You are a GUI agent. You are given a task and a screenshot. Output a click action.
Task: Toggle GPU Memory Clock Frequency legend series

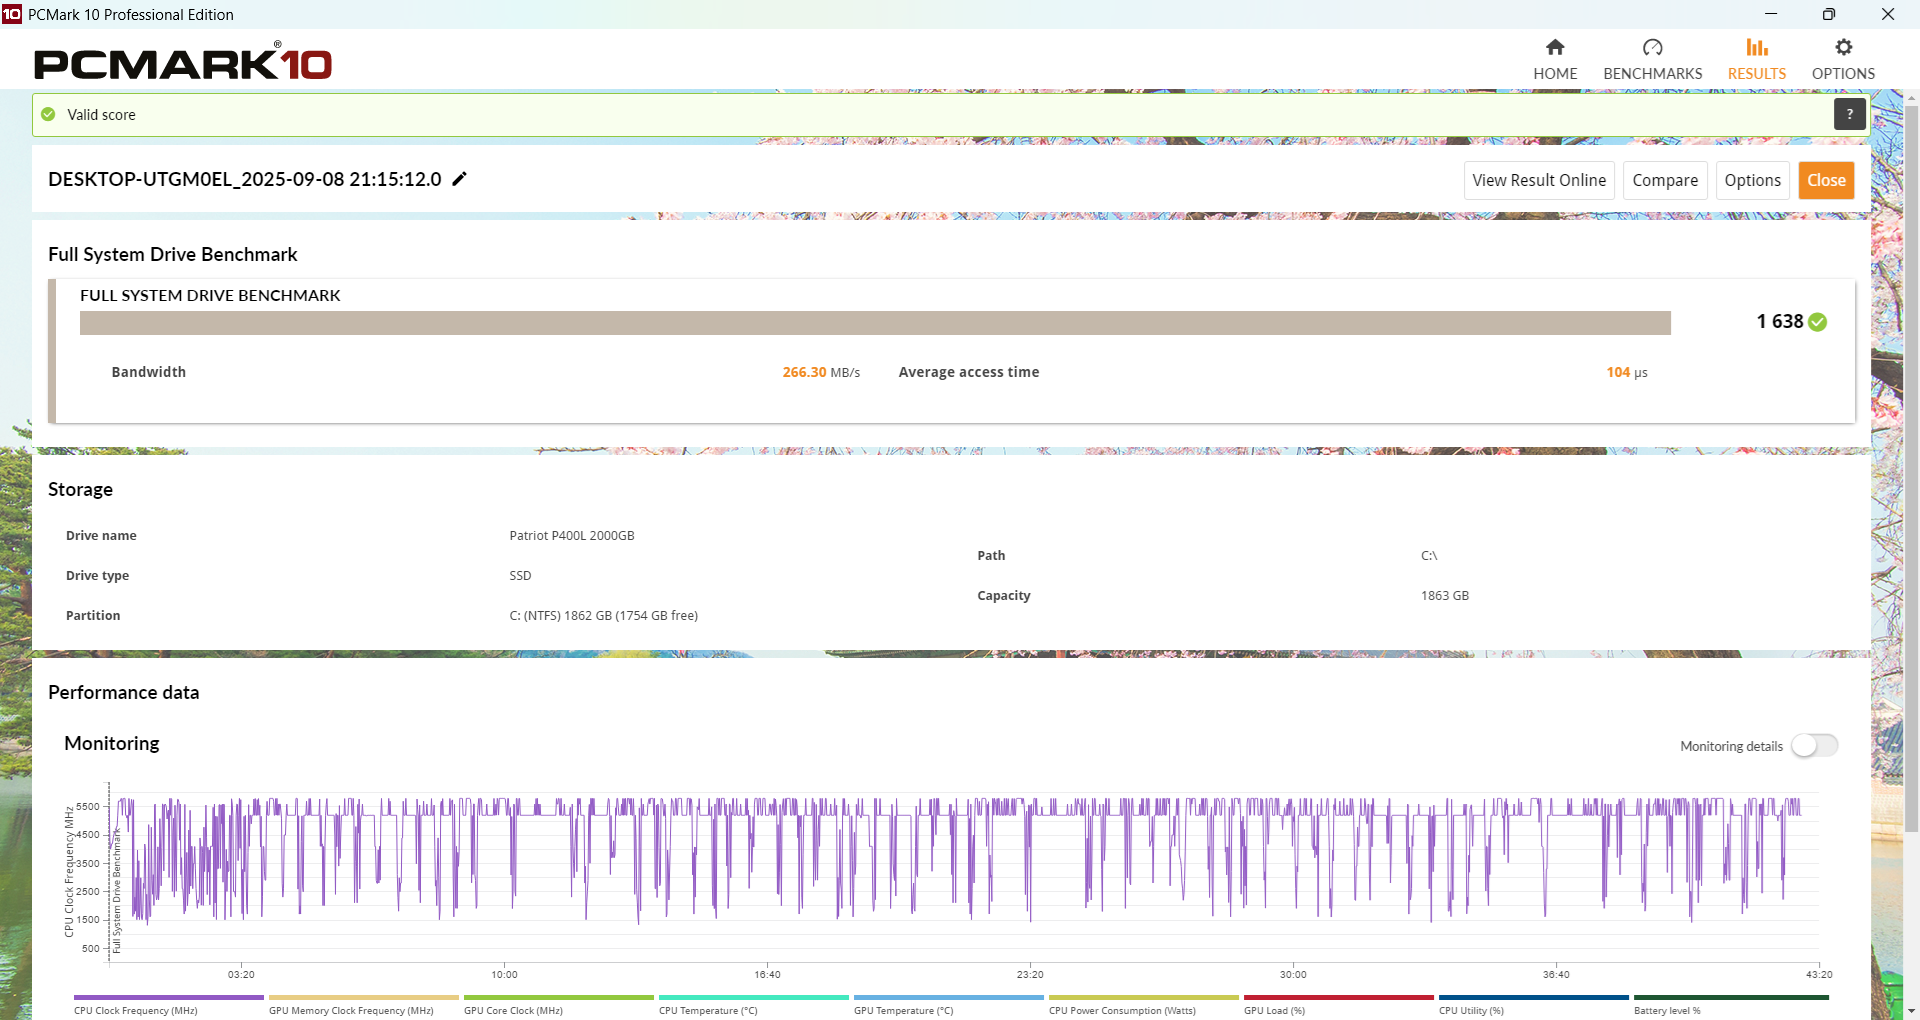click(363, 1004)
